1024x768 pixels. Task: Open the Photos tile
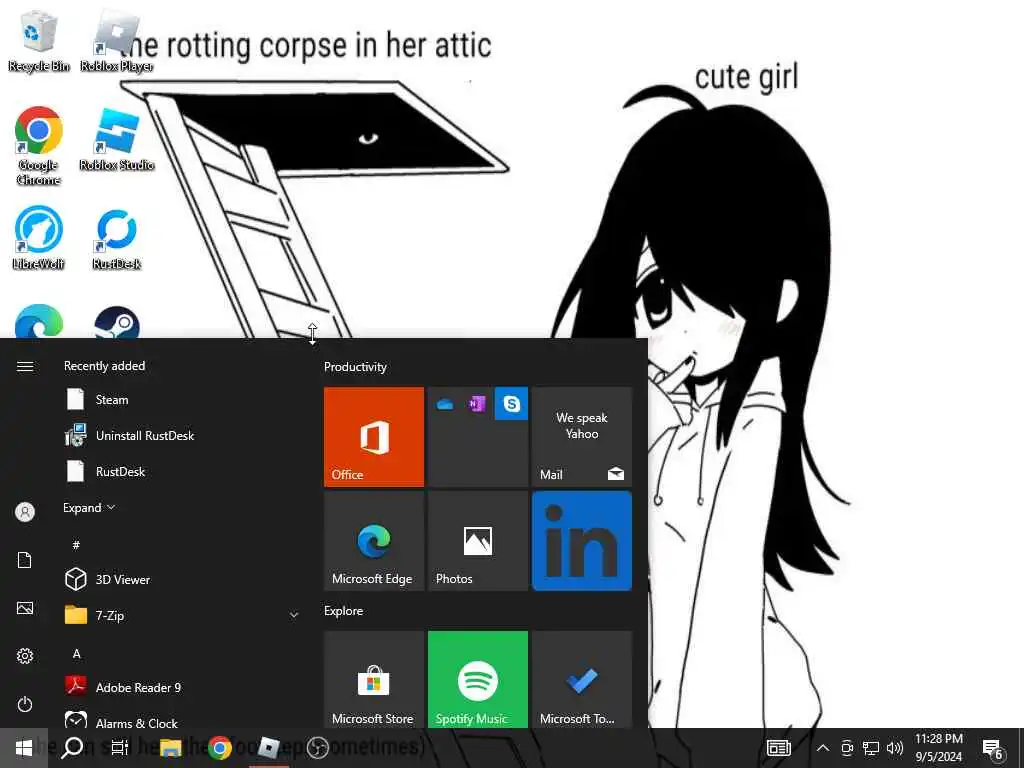click(x=477, y=541)
